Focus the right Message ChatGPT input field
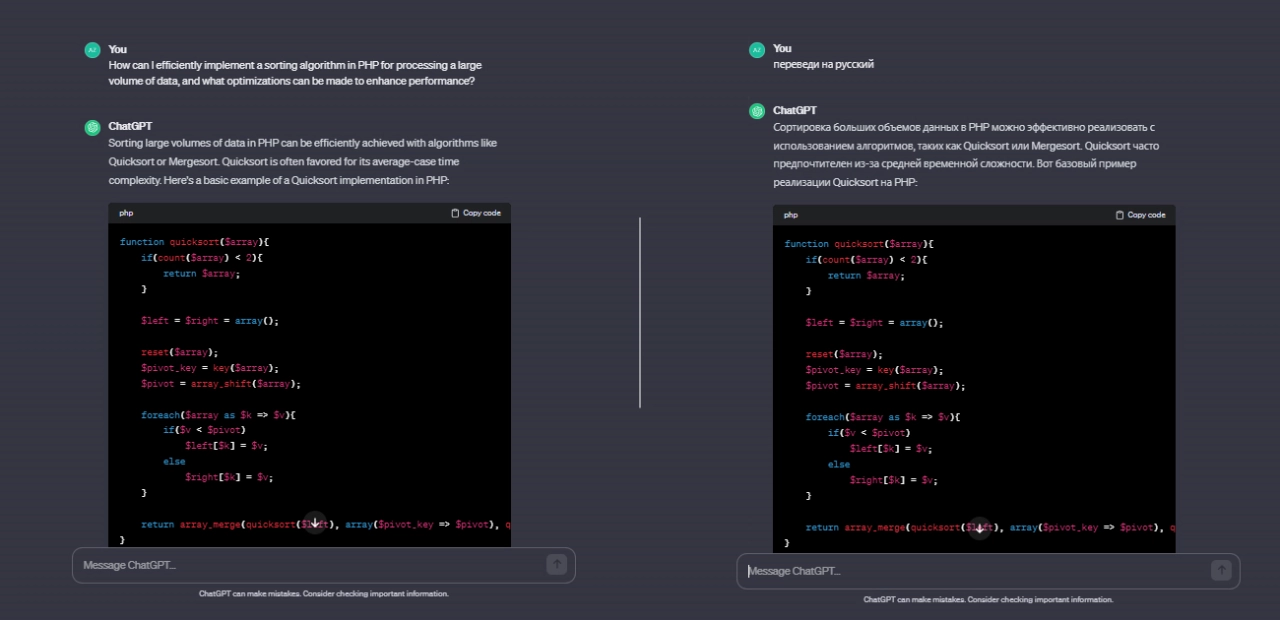The image size is (1280, 620). tap(975, 571)
